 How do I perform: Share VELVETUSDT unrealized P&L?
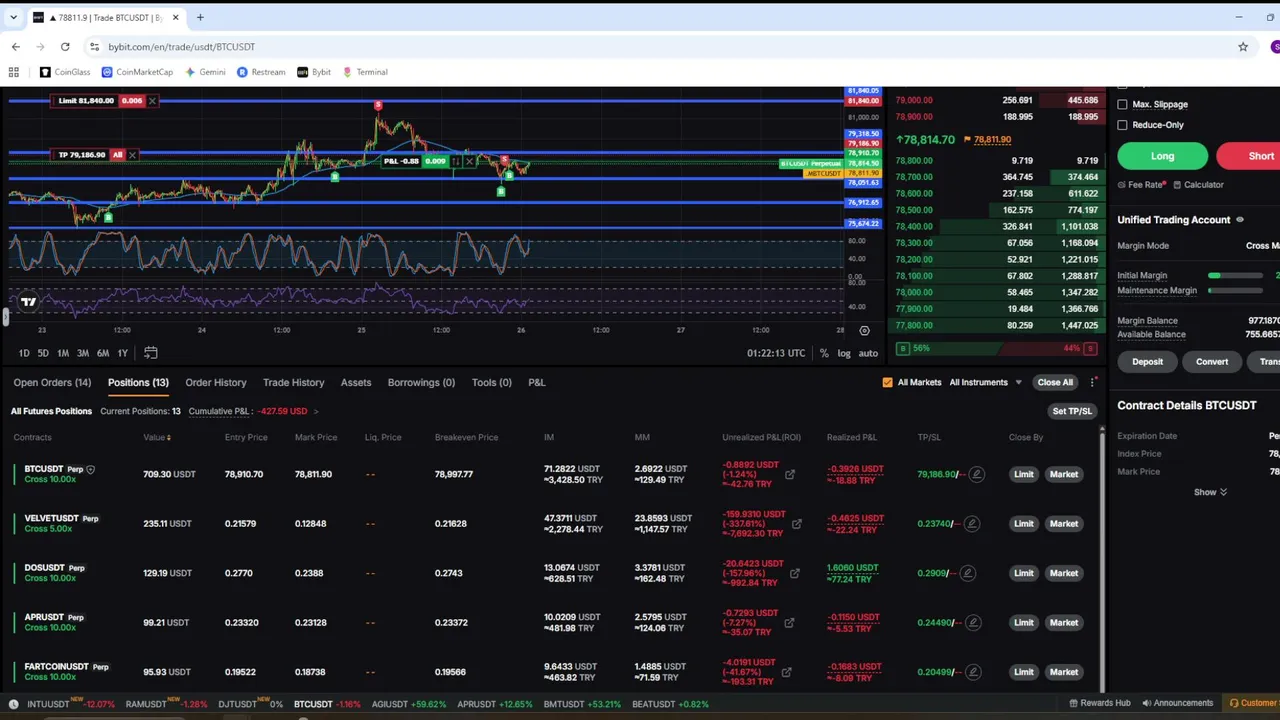click(796, 523)
